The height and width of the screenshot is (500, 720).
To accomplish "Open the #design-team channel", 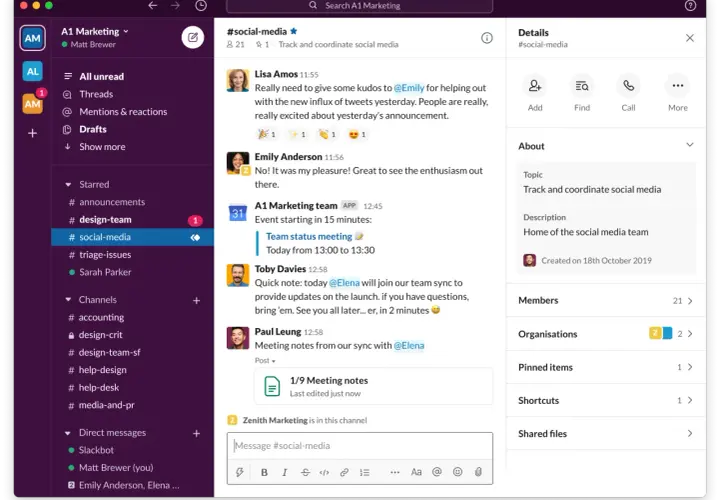I will pos(132,220).
